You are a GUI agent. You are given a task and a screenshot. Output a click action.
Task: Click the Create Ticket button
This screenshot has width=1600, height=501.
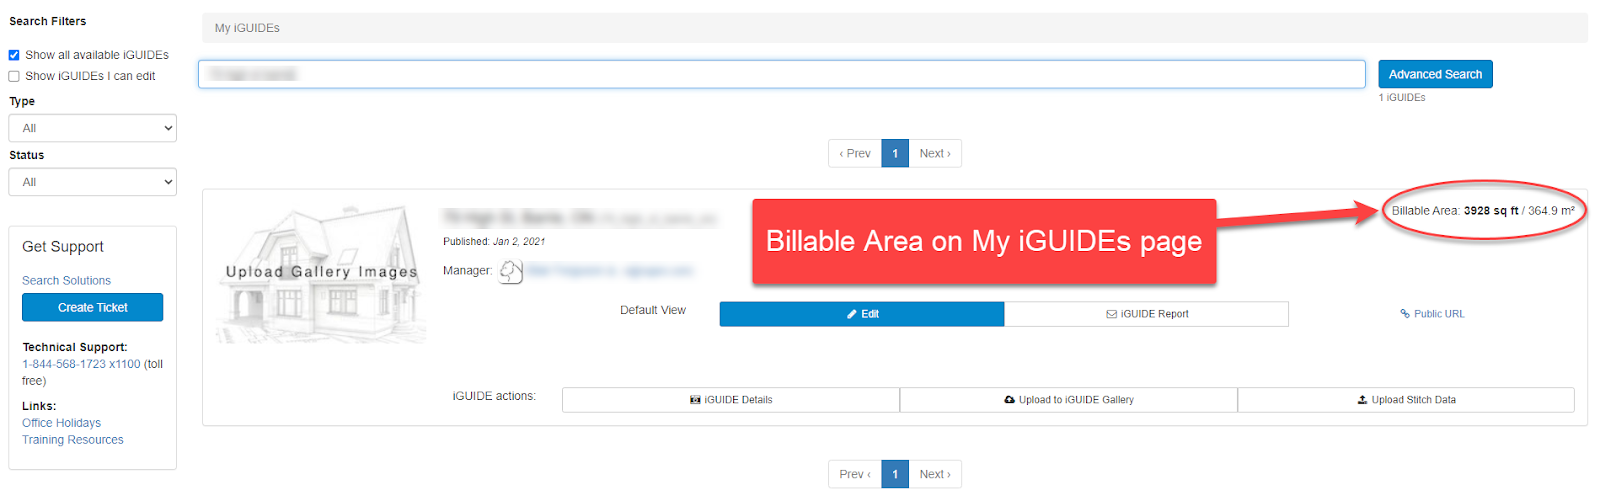(x=93, y=308)
